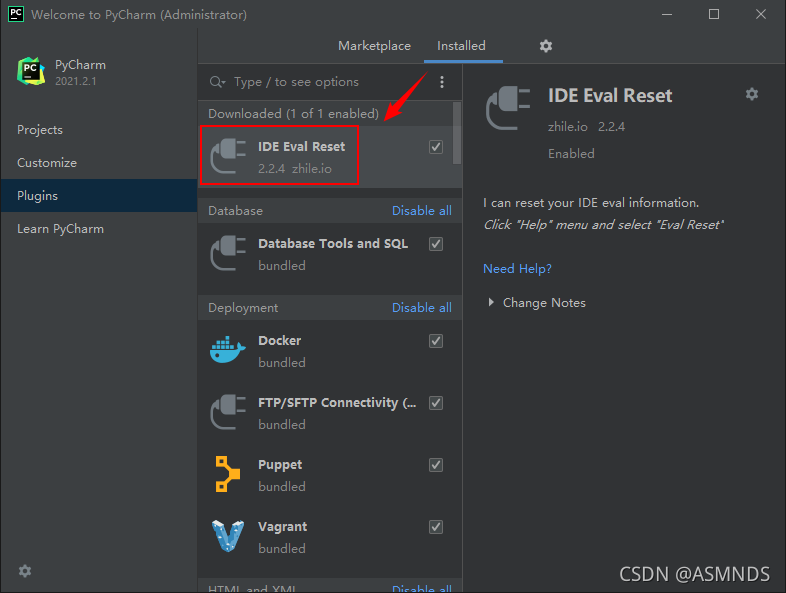Open gear menu in IDE Eval Reset details

coord(751,94)
